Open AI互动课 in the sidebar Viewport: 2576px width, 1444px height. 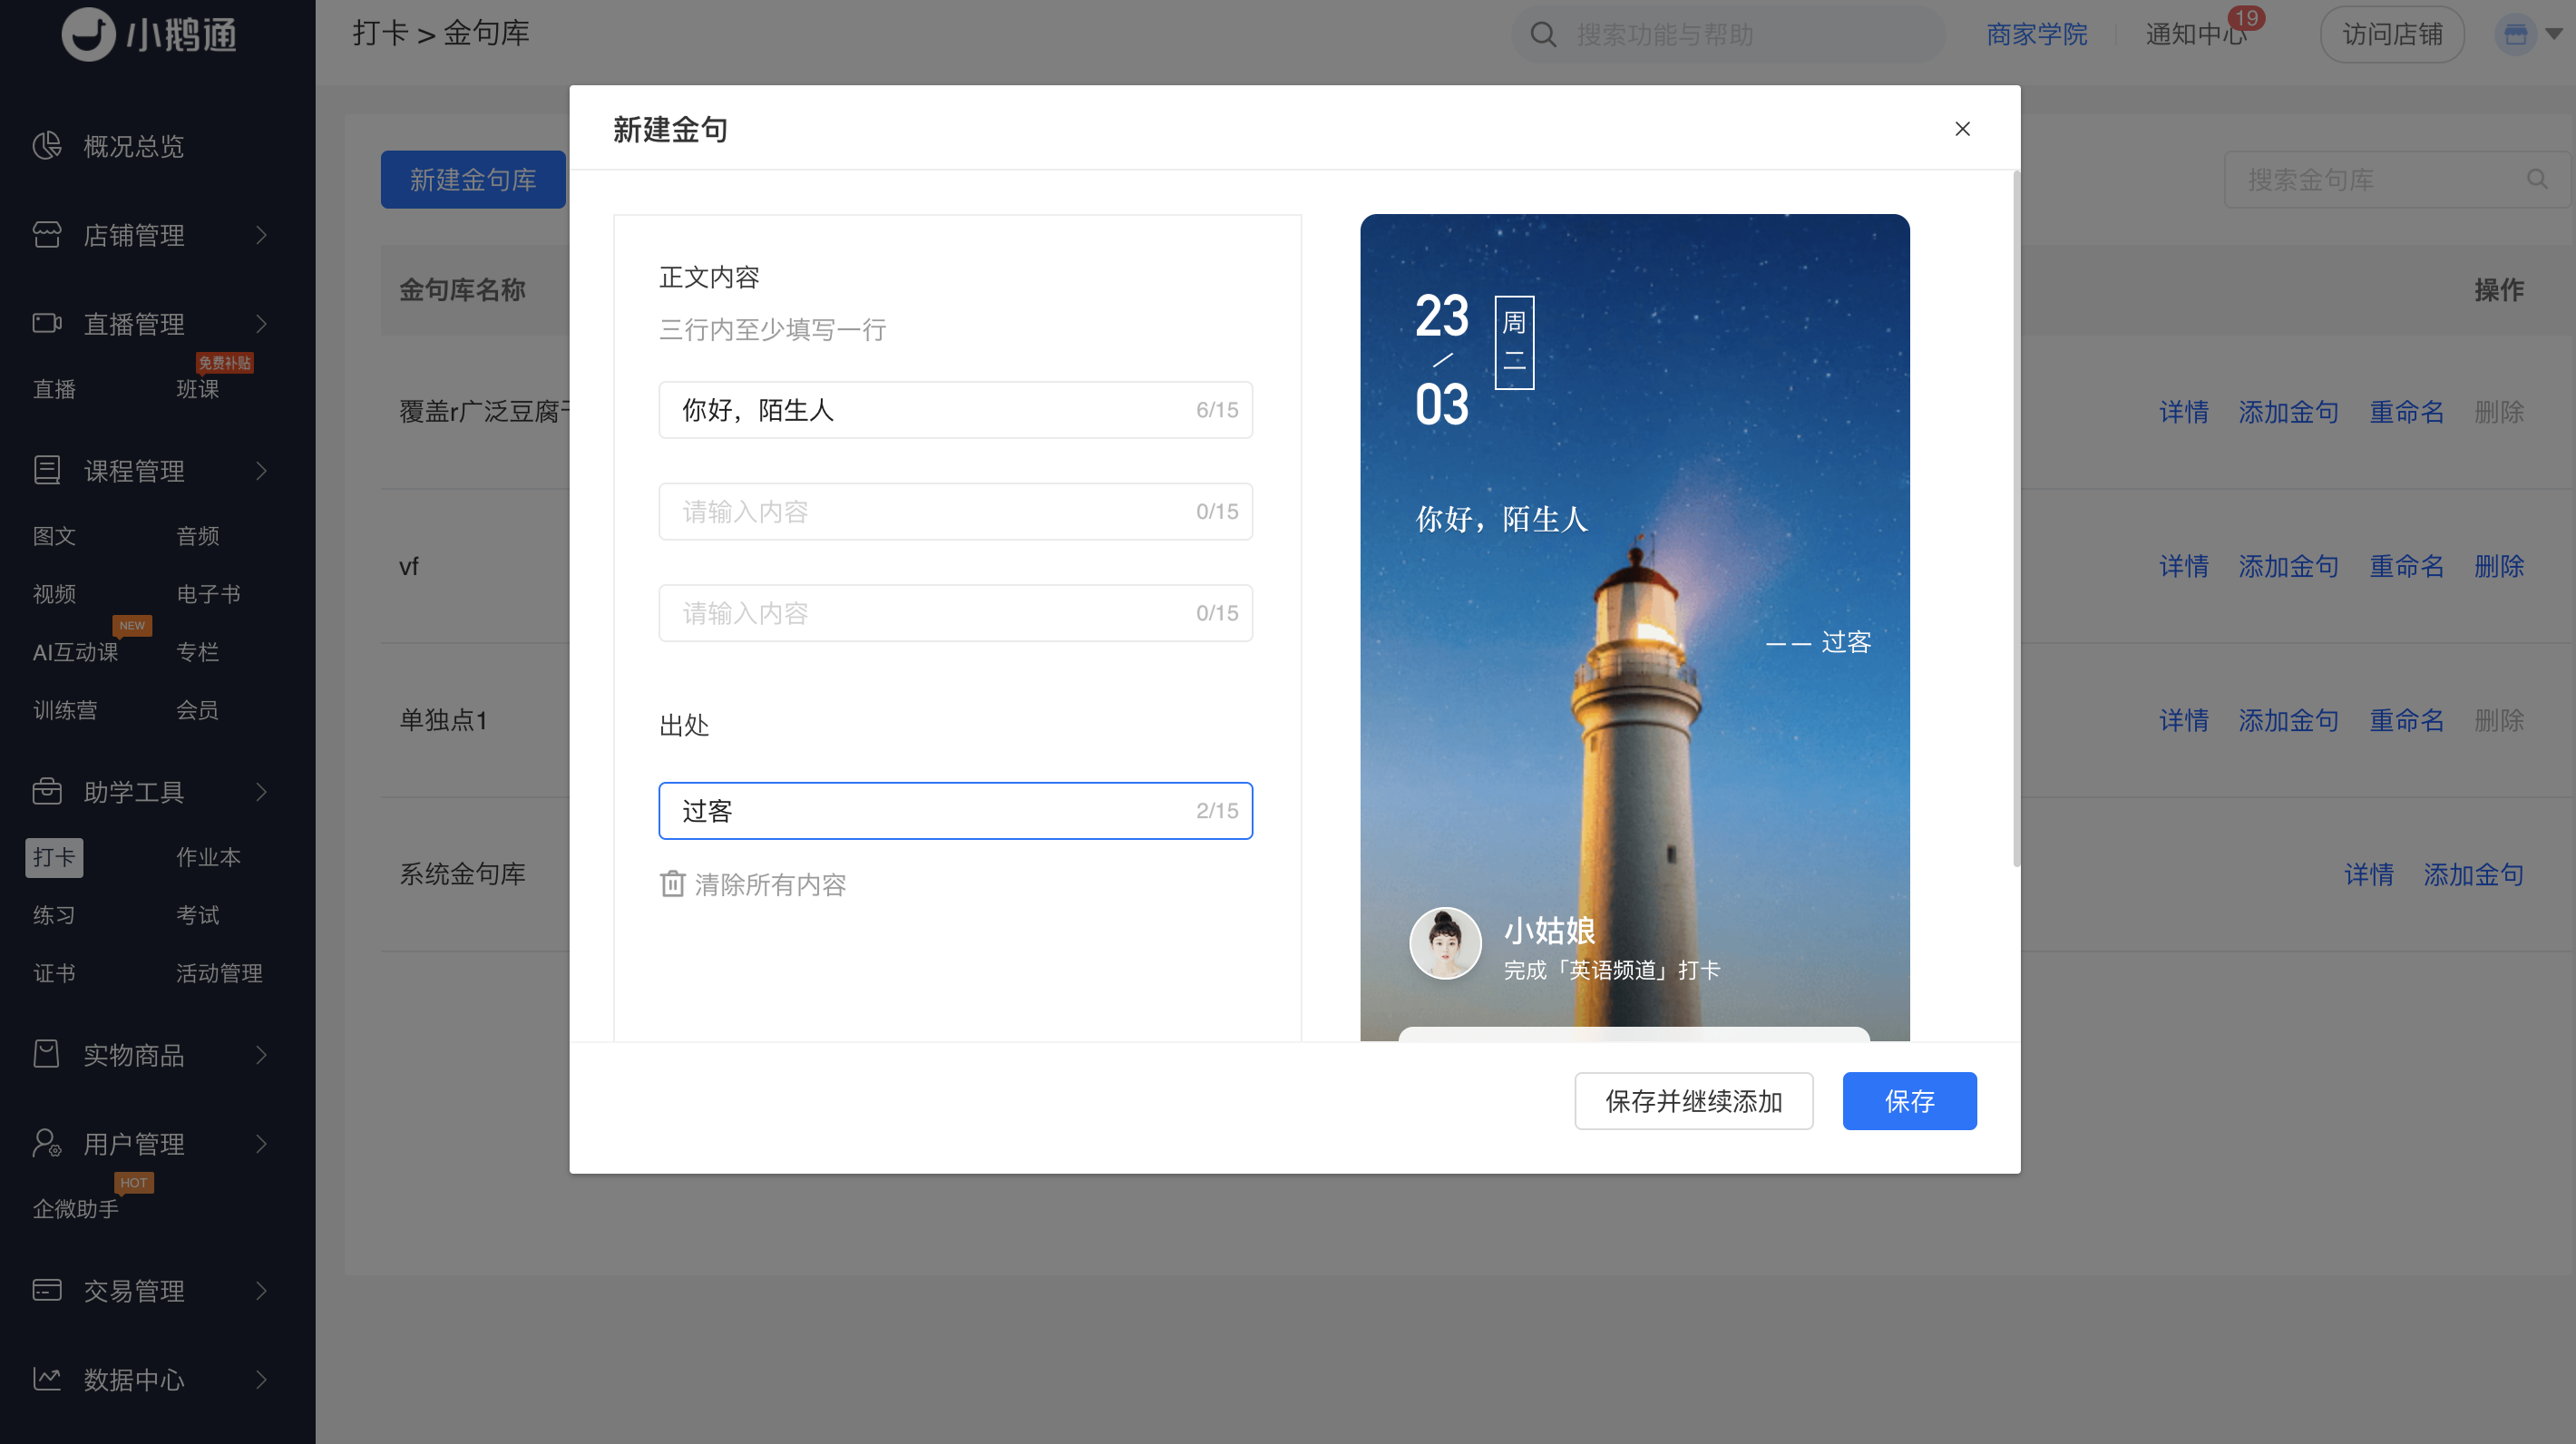pos(75,652)
